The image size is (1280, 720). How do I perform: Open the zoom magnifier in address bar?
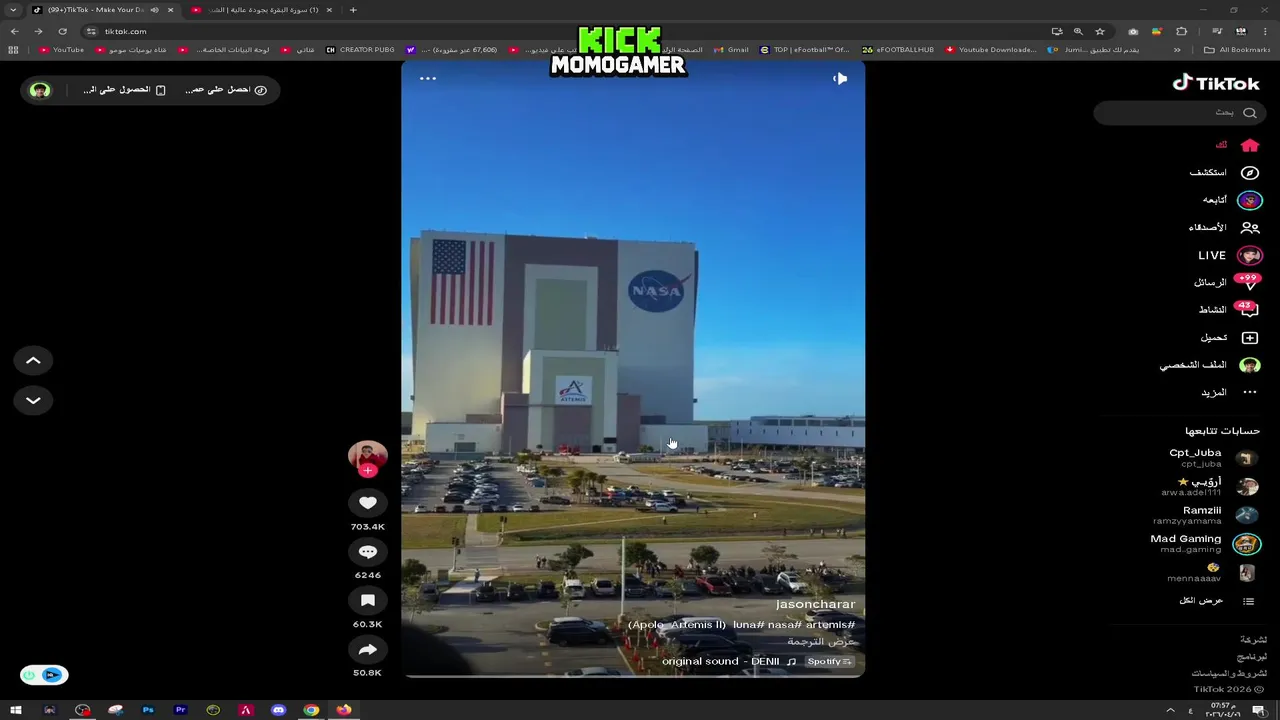click(1078, 31)
